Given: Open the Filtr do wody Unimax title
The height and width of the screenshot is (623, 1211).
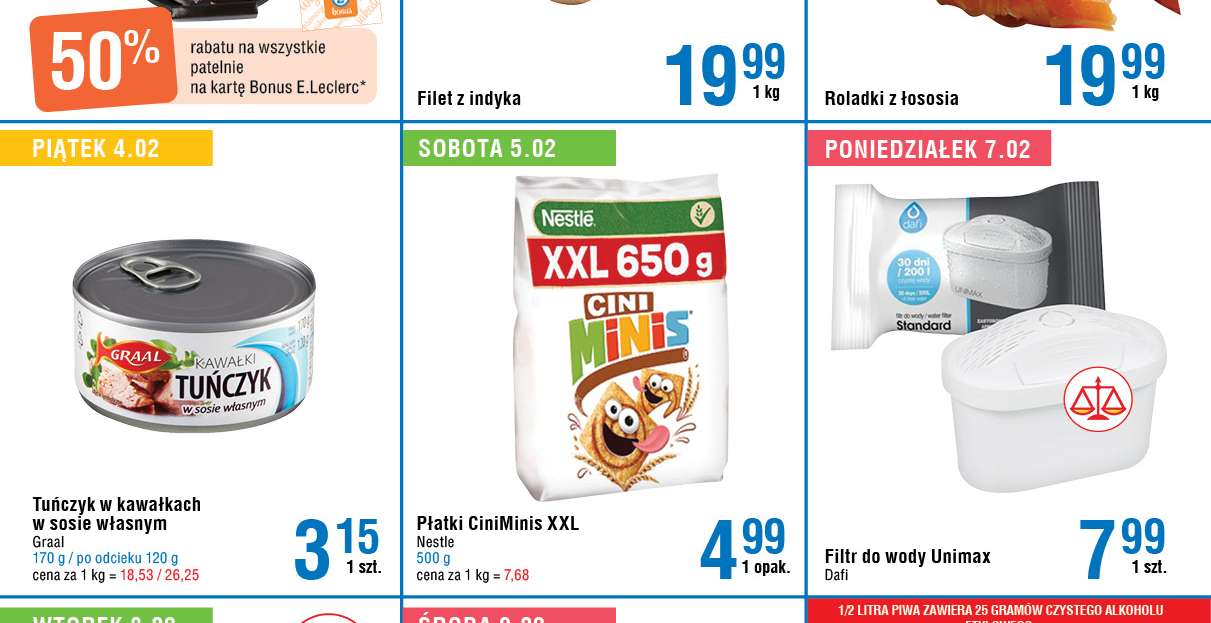Looking at the screenshot, I should [x=908, y=556].
